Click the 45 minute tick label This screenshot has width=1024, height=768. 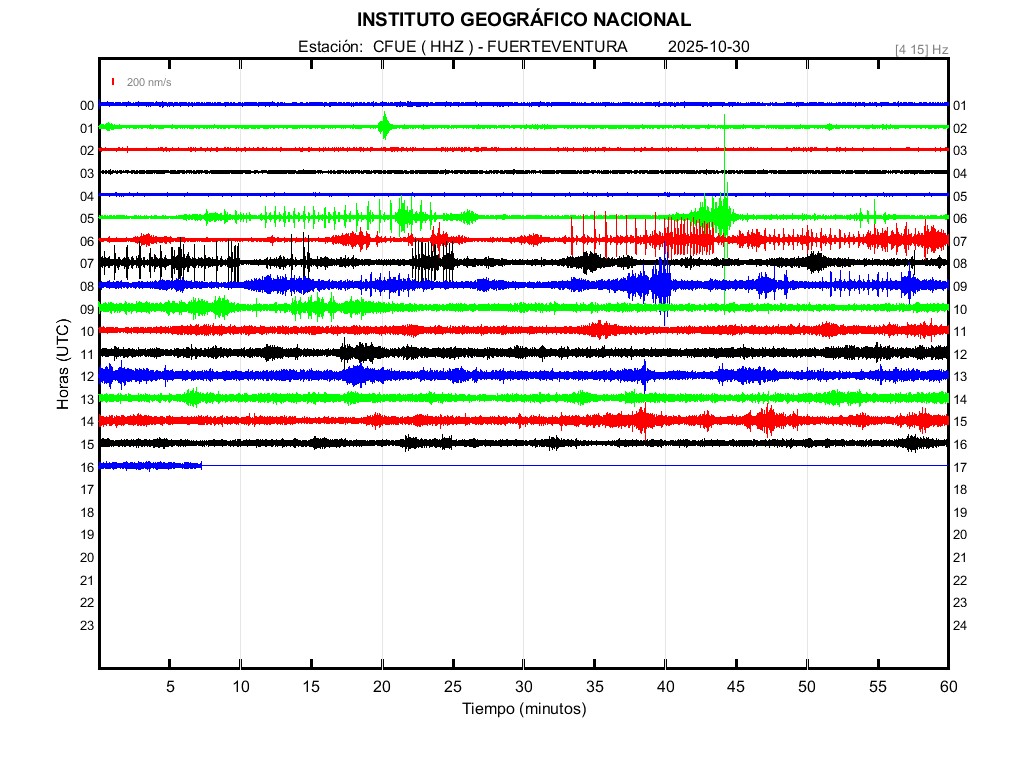pyautogui.click(x=735, y=686)
